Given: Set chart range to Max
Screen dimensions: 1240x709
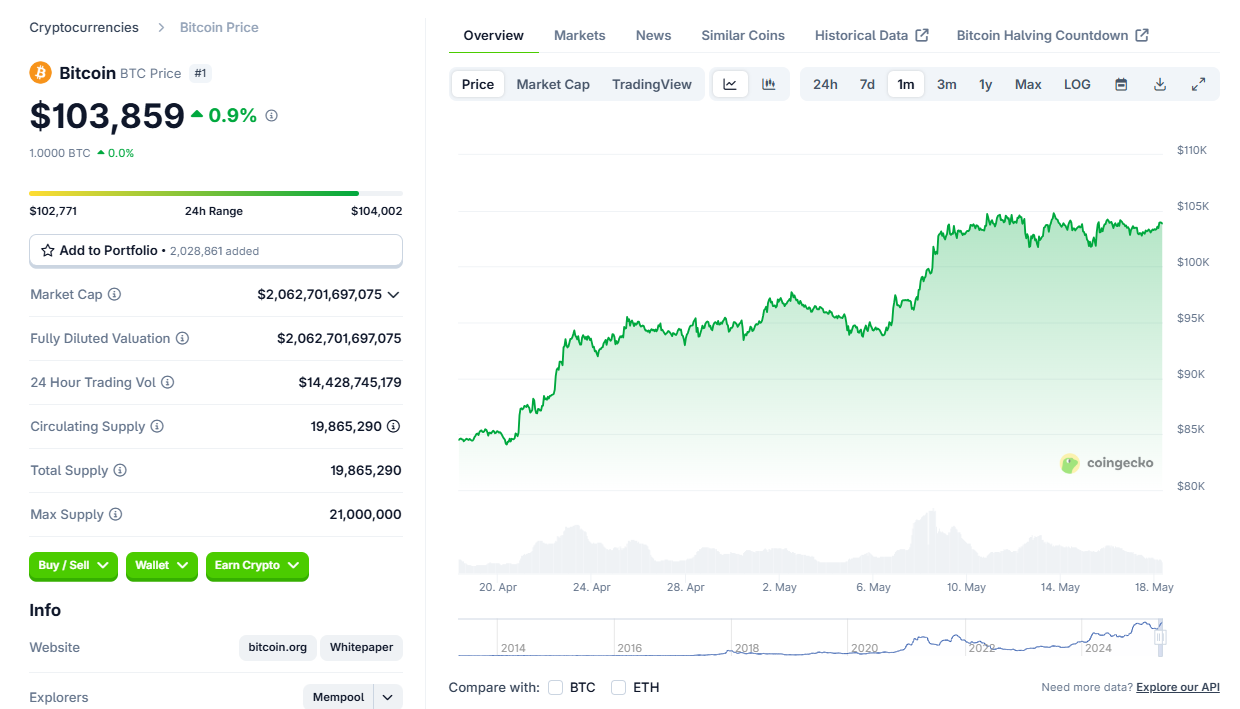Looking at the screenshot, I should [1029, 85].
